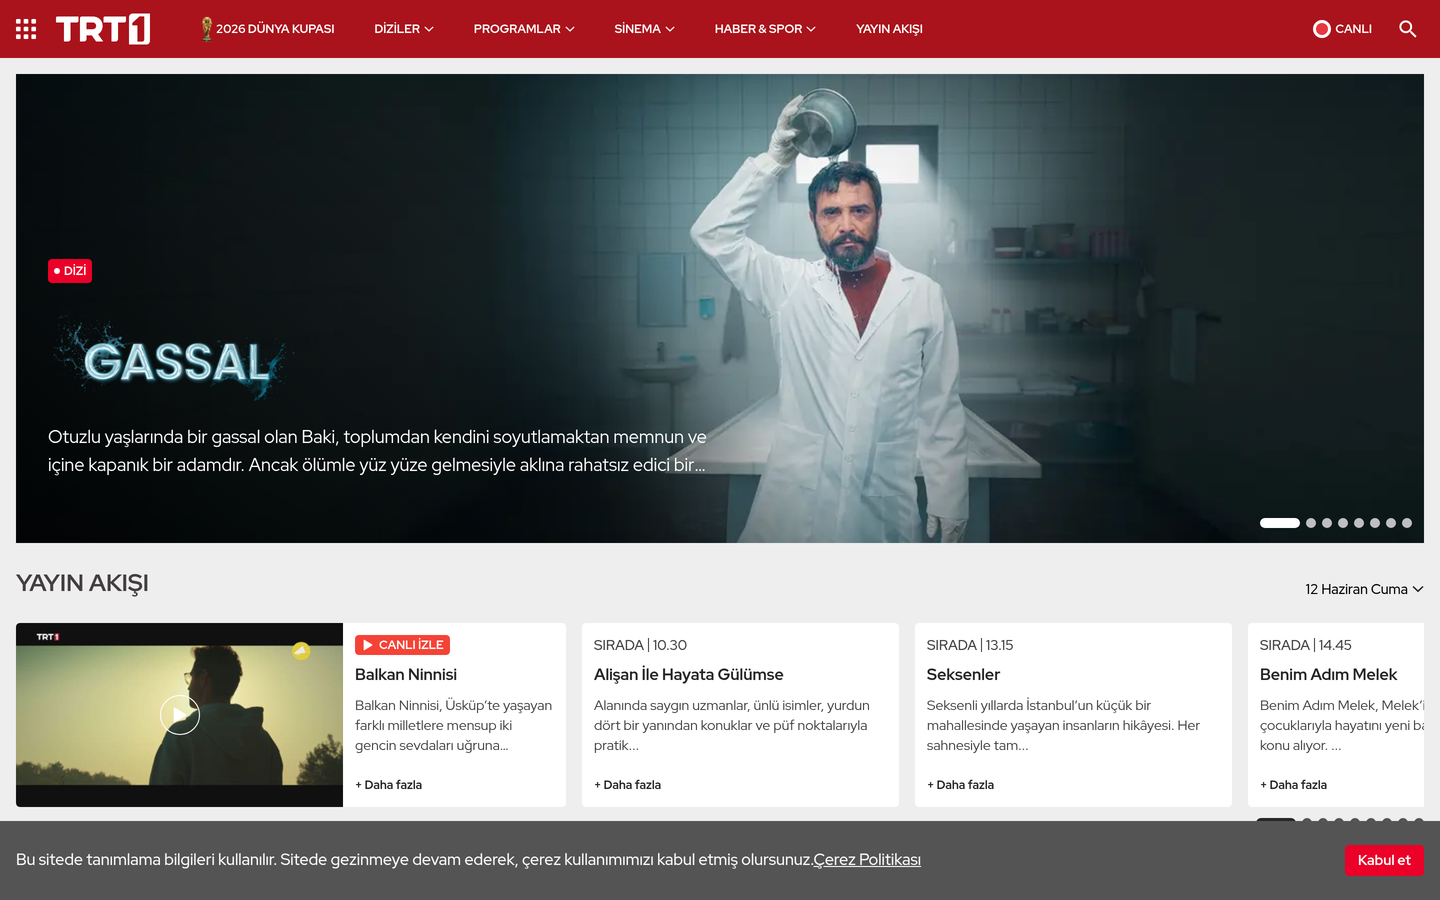
Task: Open the Çerez Politikası link
Action: (867, 860)
